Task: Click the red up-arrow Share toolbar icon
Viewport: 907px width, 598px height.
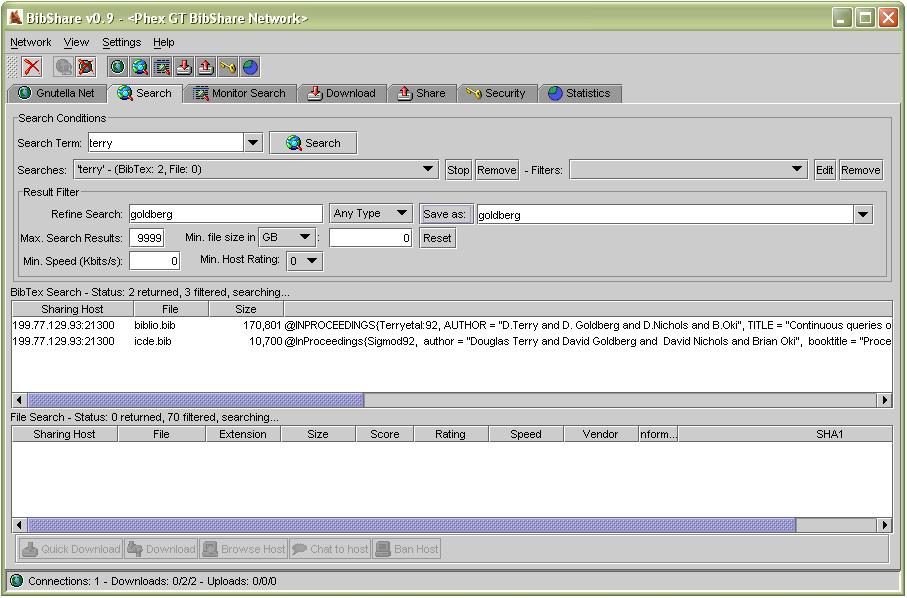Action: click(205, 67)
